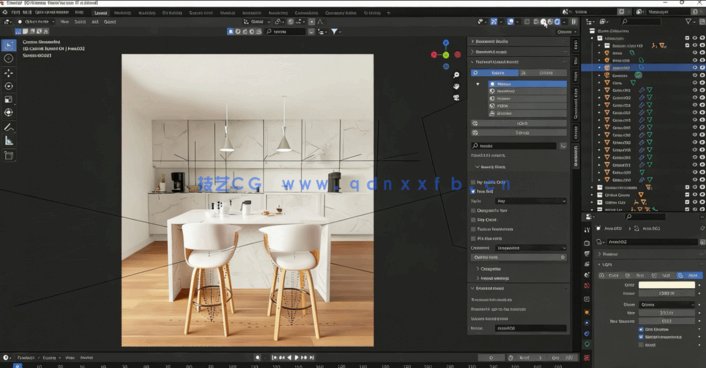706x368 pixels.
Task: Toggle the checked checkbox in the sidebar filter section
Action: pyautogui.click(x=473, y=191)
